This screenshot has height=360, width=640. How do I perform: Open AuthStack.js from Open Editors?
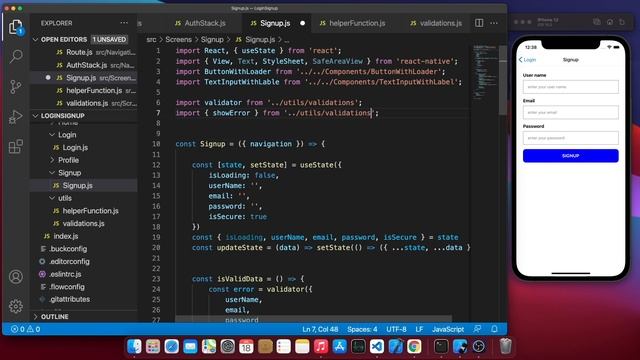click(x=84, y=65)
